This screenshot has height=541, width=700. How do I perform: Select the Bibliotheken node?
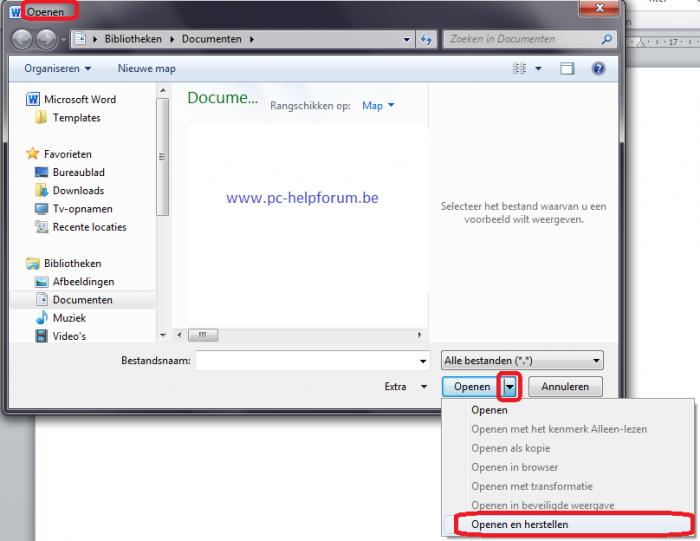point(64,263)
